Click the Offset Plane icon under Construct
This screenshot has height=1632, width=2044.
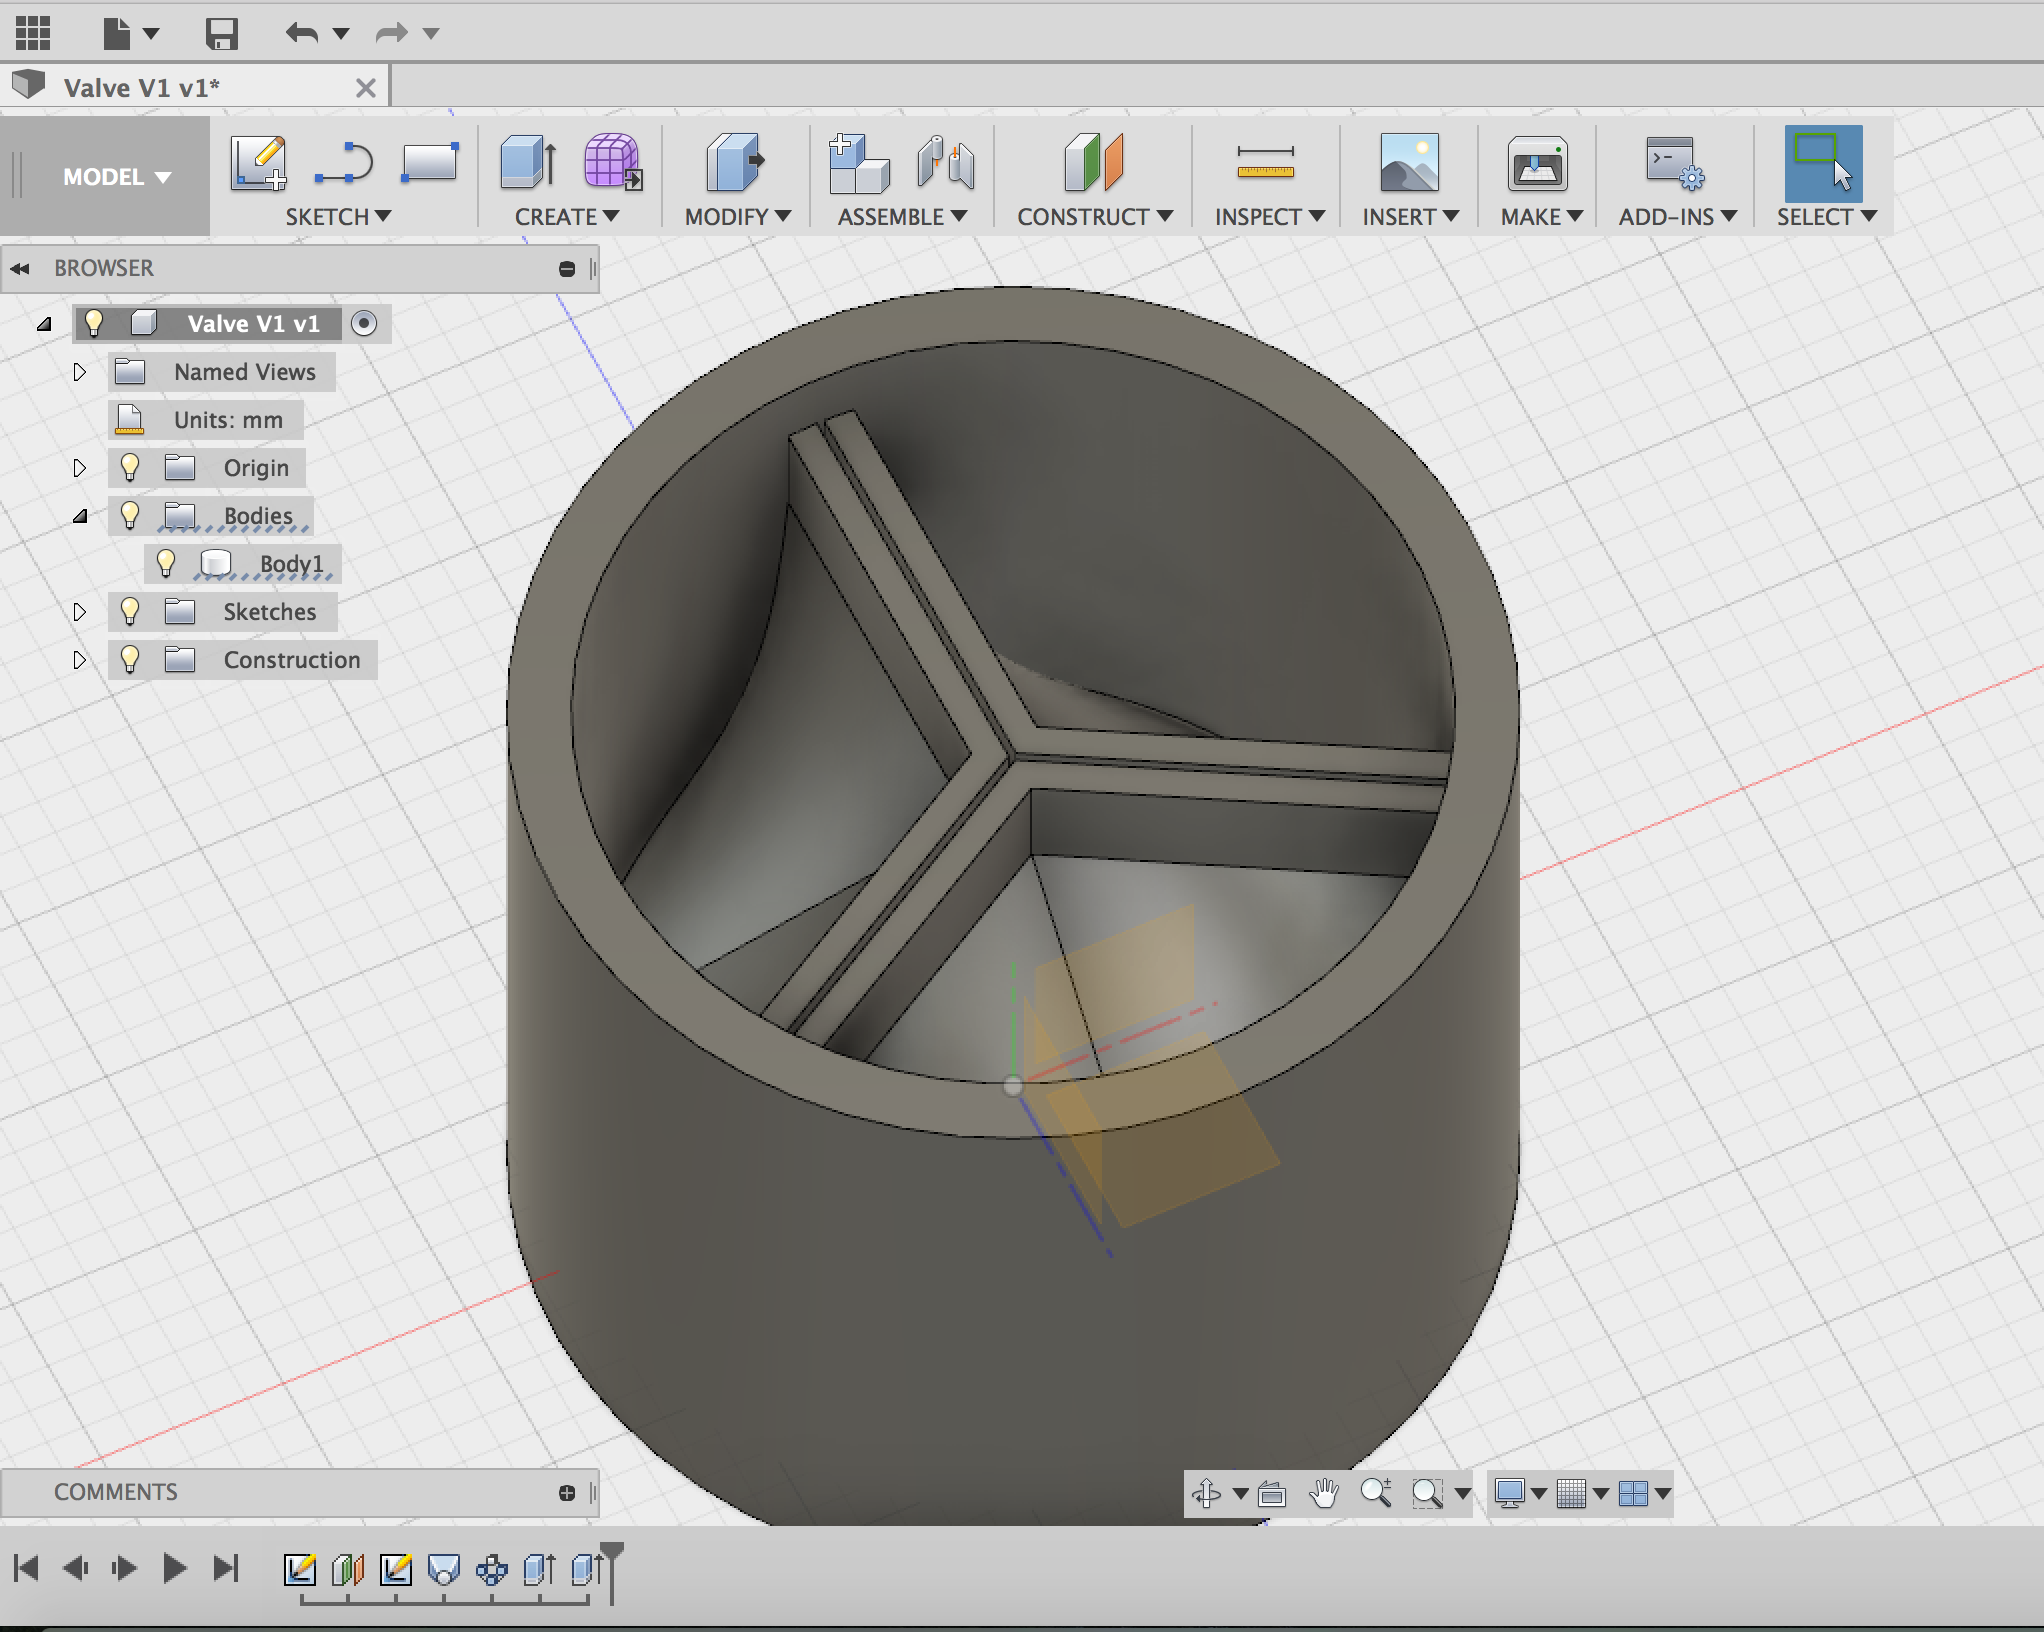(x=1094, y=162)
